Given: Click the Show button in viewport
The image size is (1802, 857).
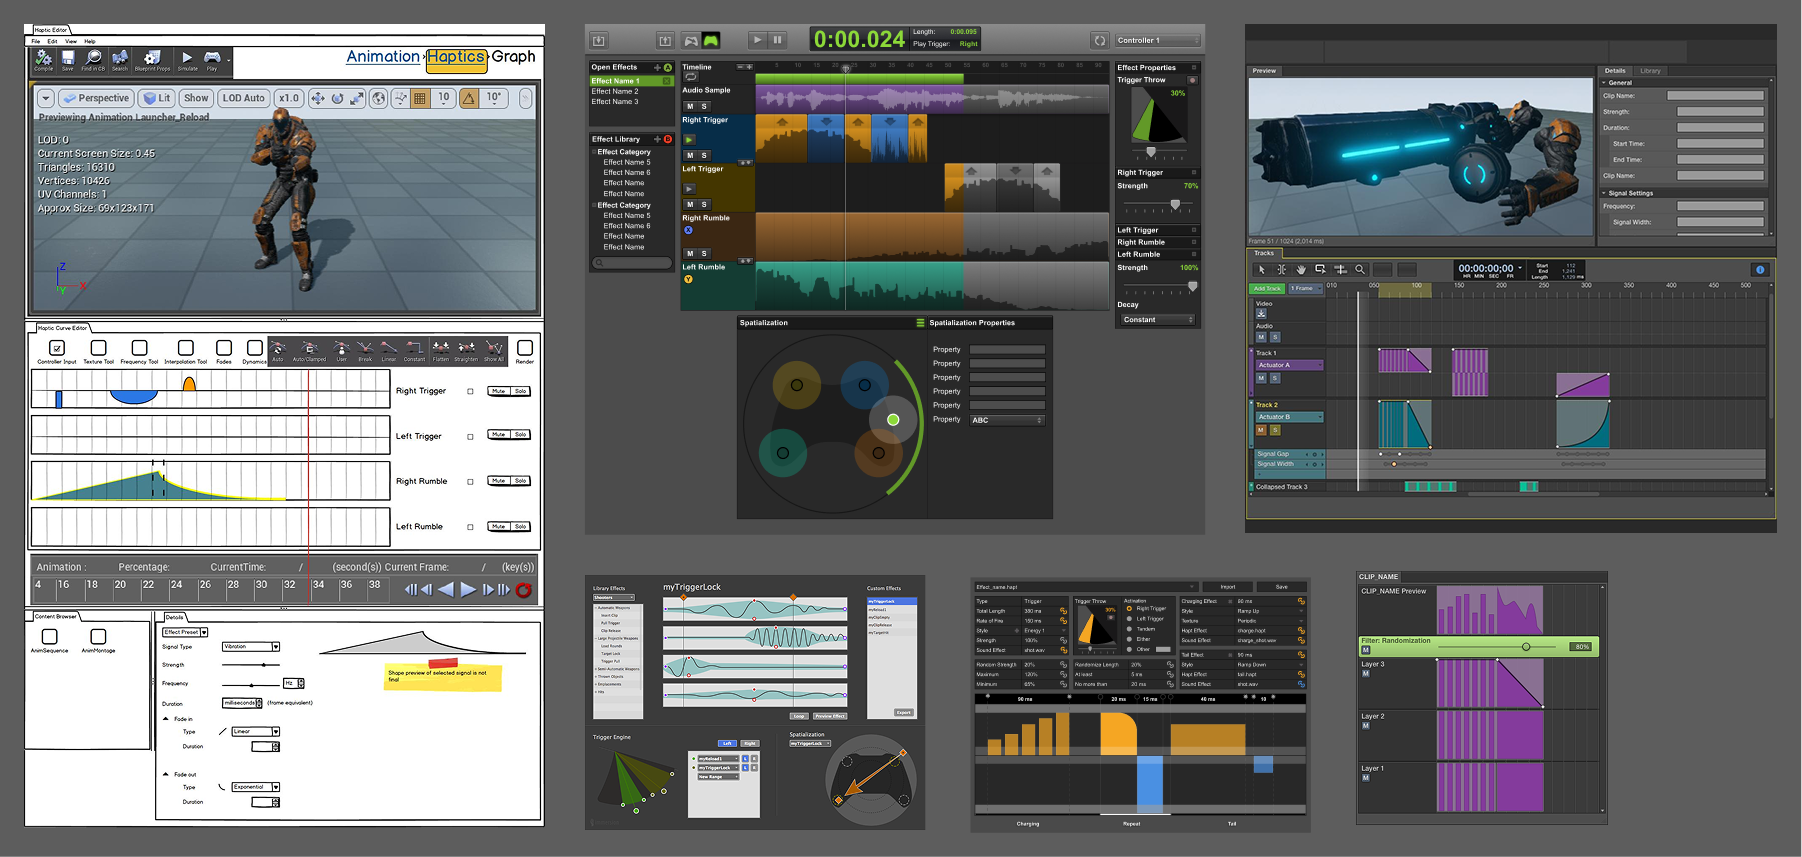Looking at the screenshot, I should click(196, 98).
